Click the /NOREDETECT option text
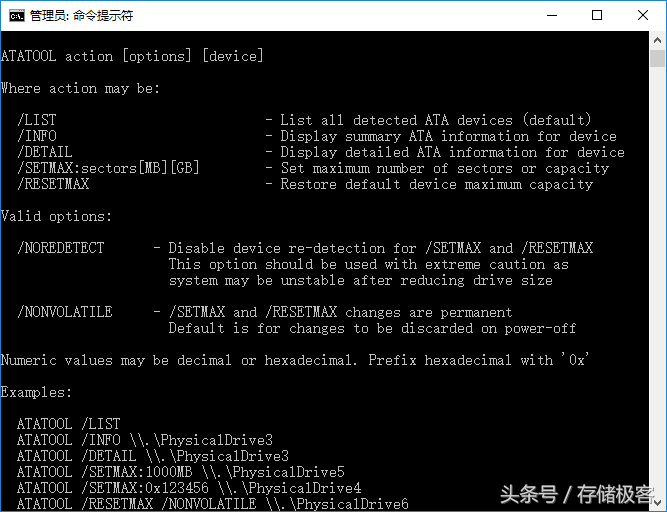667x512 pixels. click(x=61, y=248)
